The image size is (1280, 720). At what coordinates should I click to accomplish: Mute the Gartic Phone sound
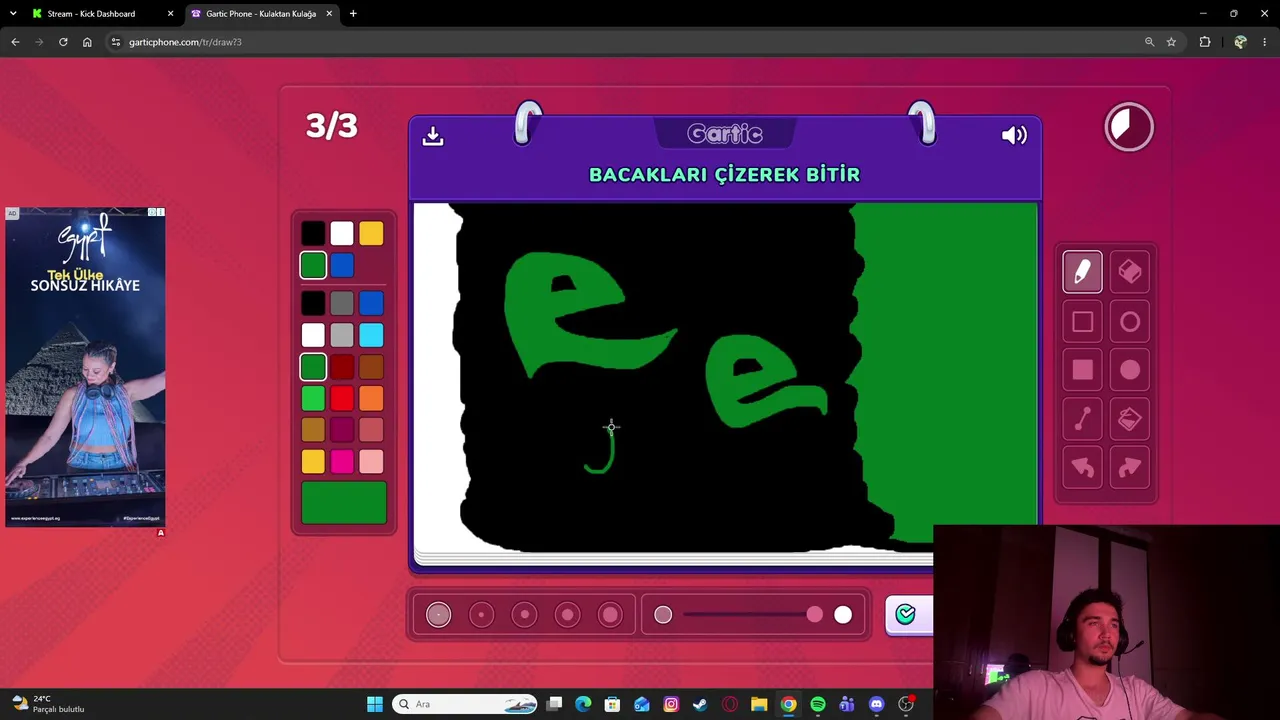click(1014, 136)
